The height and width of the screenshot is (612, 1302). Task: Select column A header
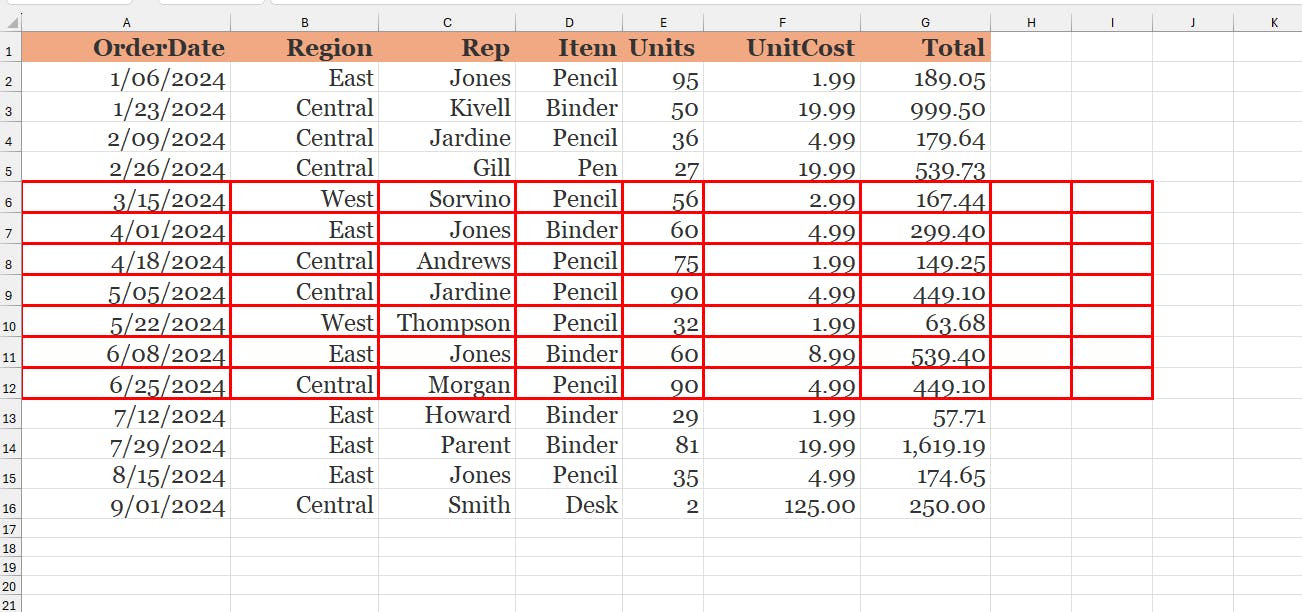point(126,22)
